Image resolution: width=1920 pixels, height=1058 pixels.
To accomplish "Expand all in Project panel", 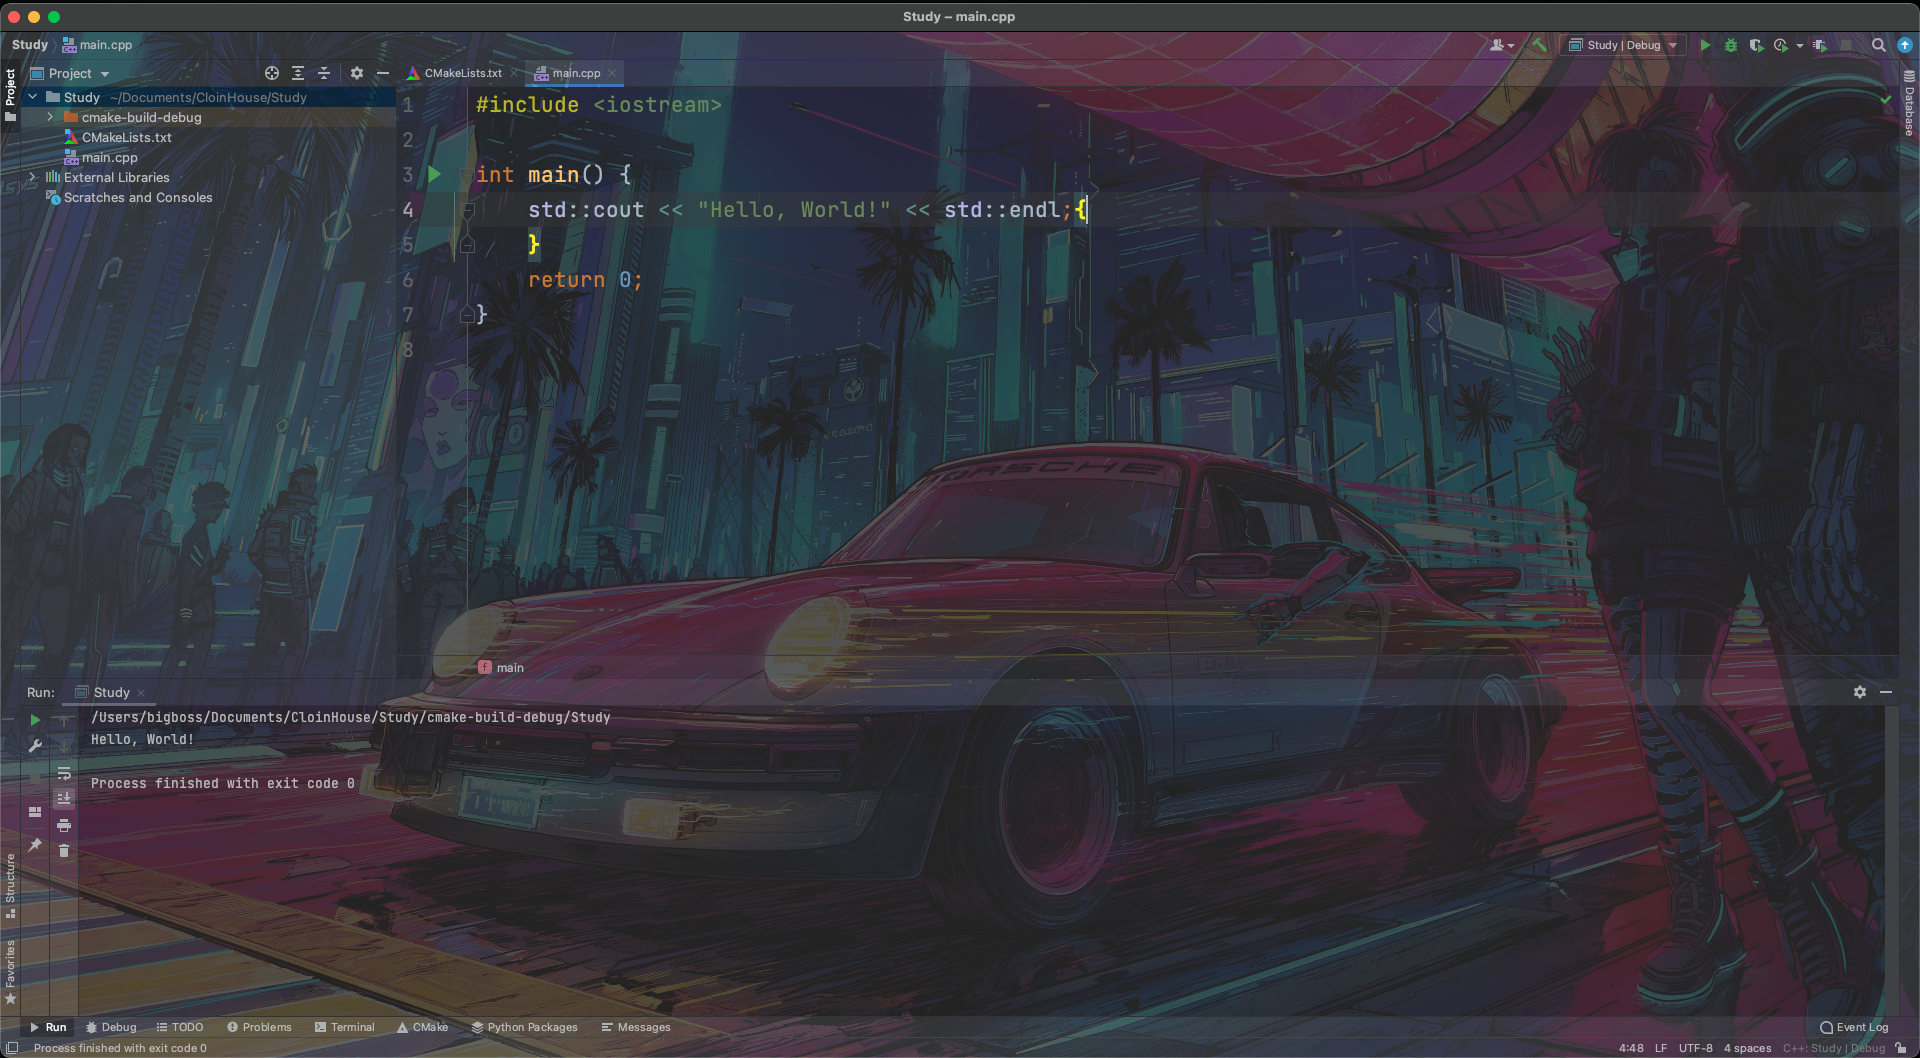I will [x=298, y=73].
